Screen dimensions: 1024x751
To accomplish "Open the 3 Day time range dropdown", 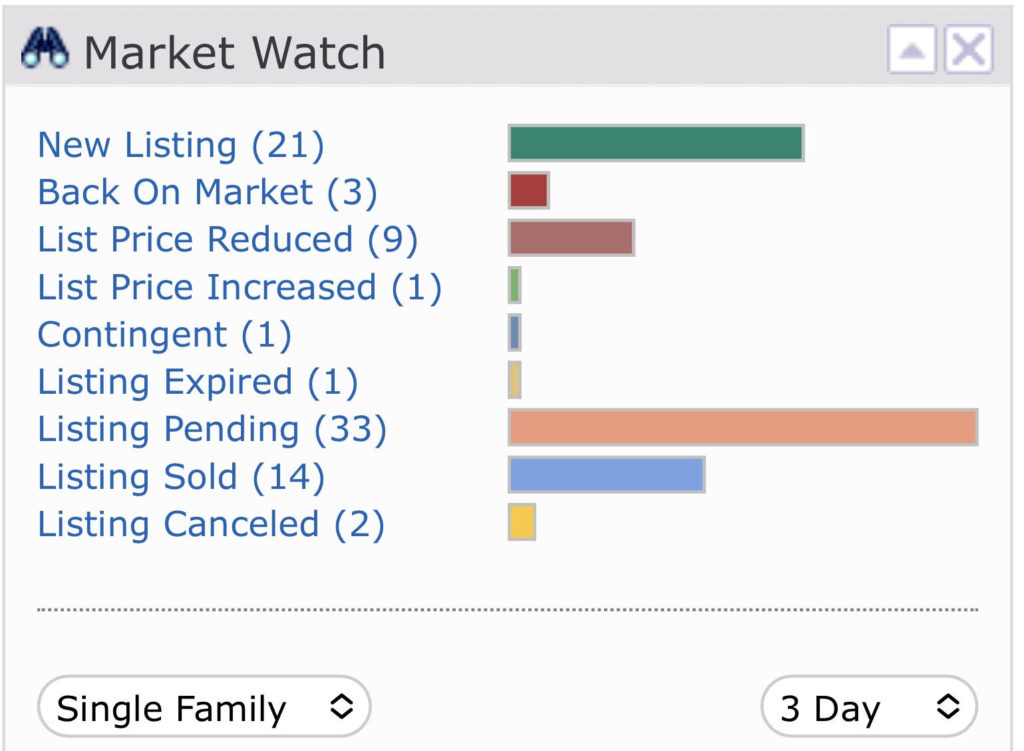I will 869,707.
